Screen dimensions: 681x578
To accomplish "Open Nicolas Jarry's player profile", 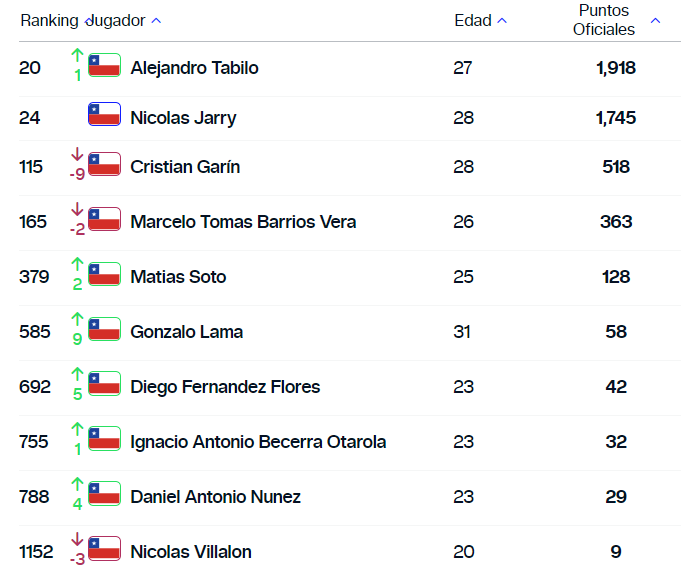I will tap(183, 118).
